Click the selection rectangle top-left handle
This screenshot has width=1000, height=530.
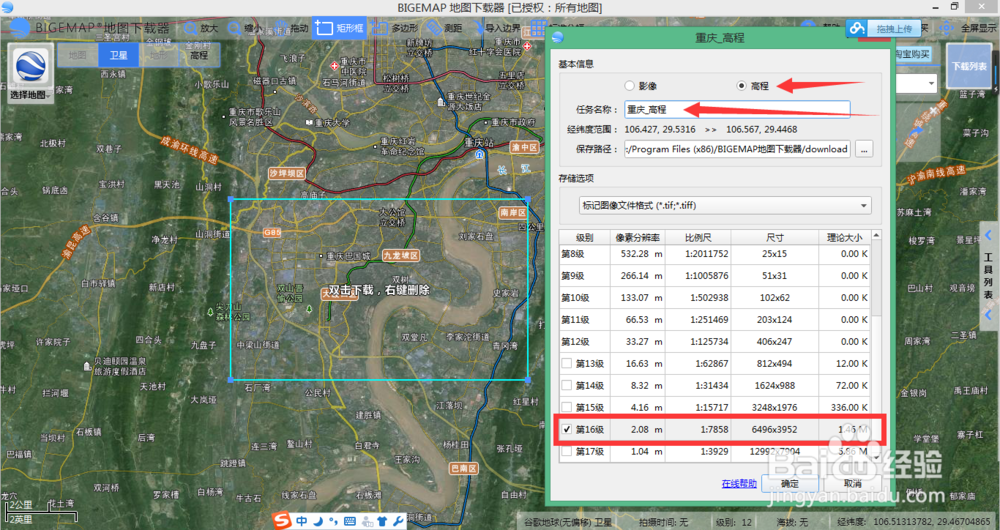[231, 199]
